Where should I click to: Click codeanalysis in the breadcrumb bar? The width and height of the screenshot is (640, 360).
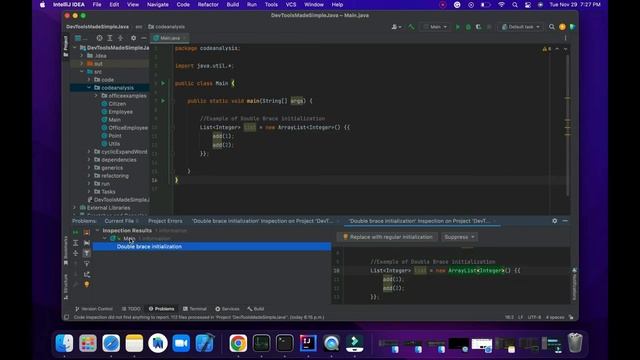167,27
